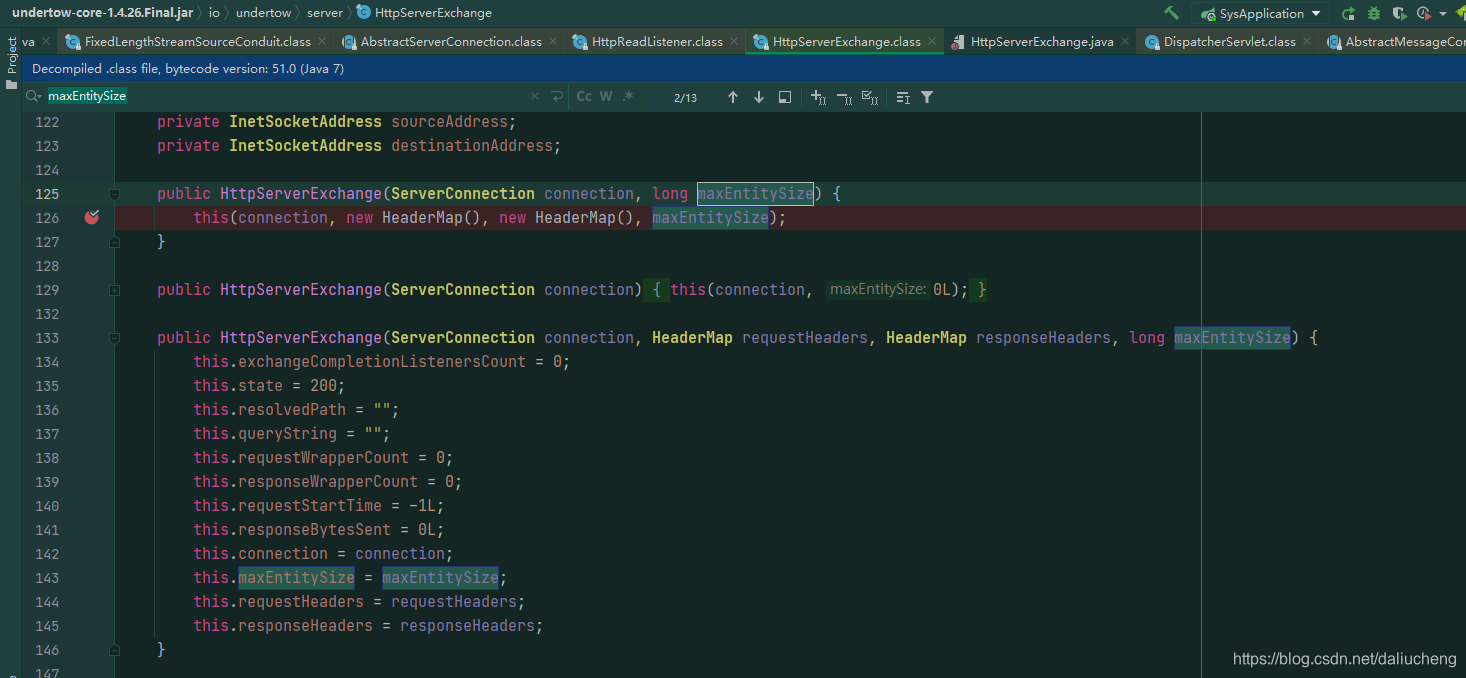
Task: Close the DispatcherServlet.class tab
Action: pyautogui.click(x=1308, y=42)
